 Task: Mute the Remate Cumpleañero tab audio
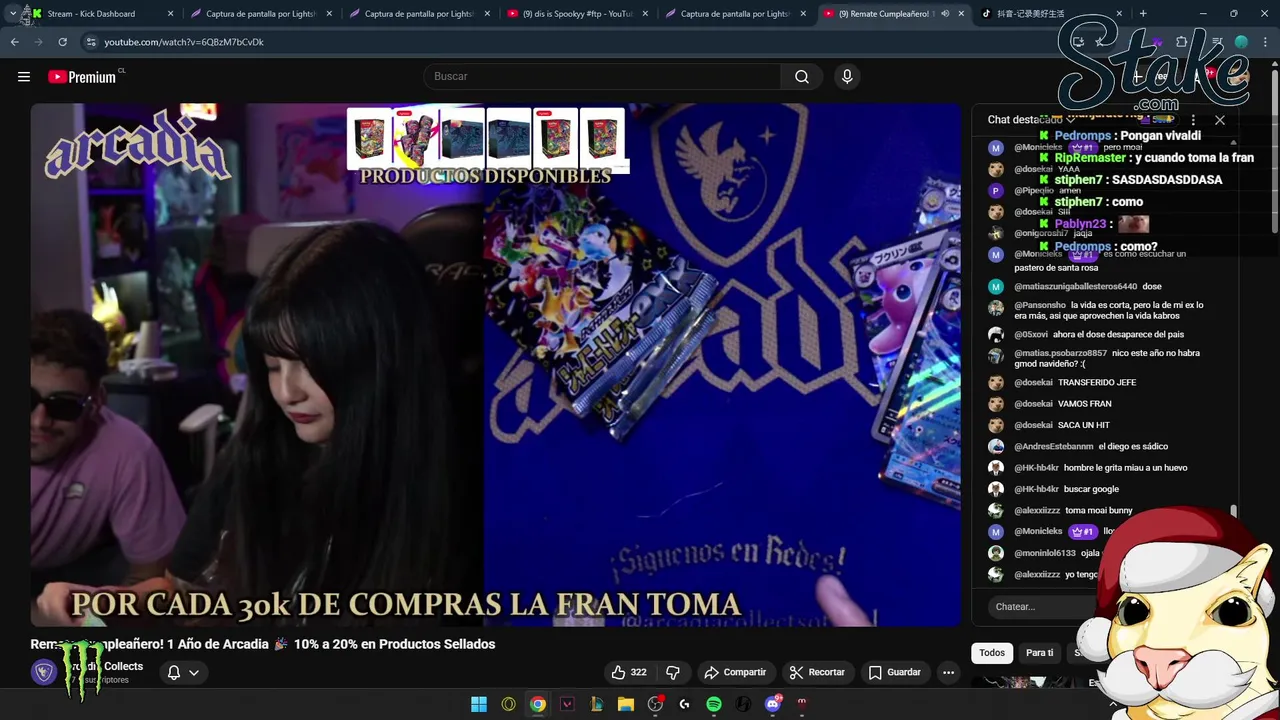click(x=945, y=14)
